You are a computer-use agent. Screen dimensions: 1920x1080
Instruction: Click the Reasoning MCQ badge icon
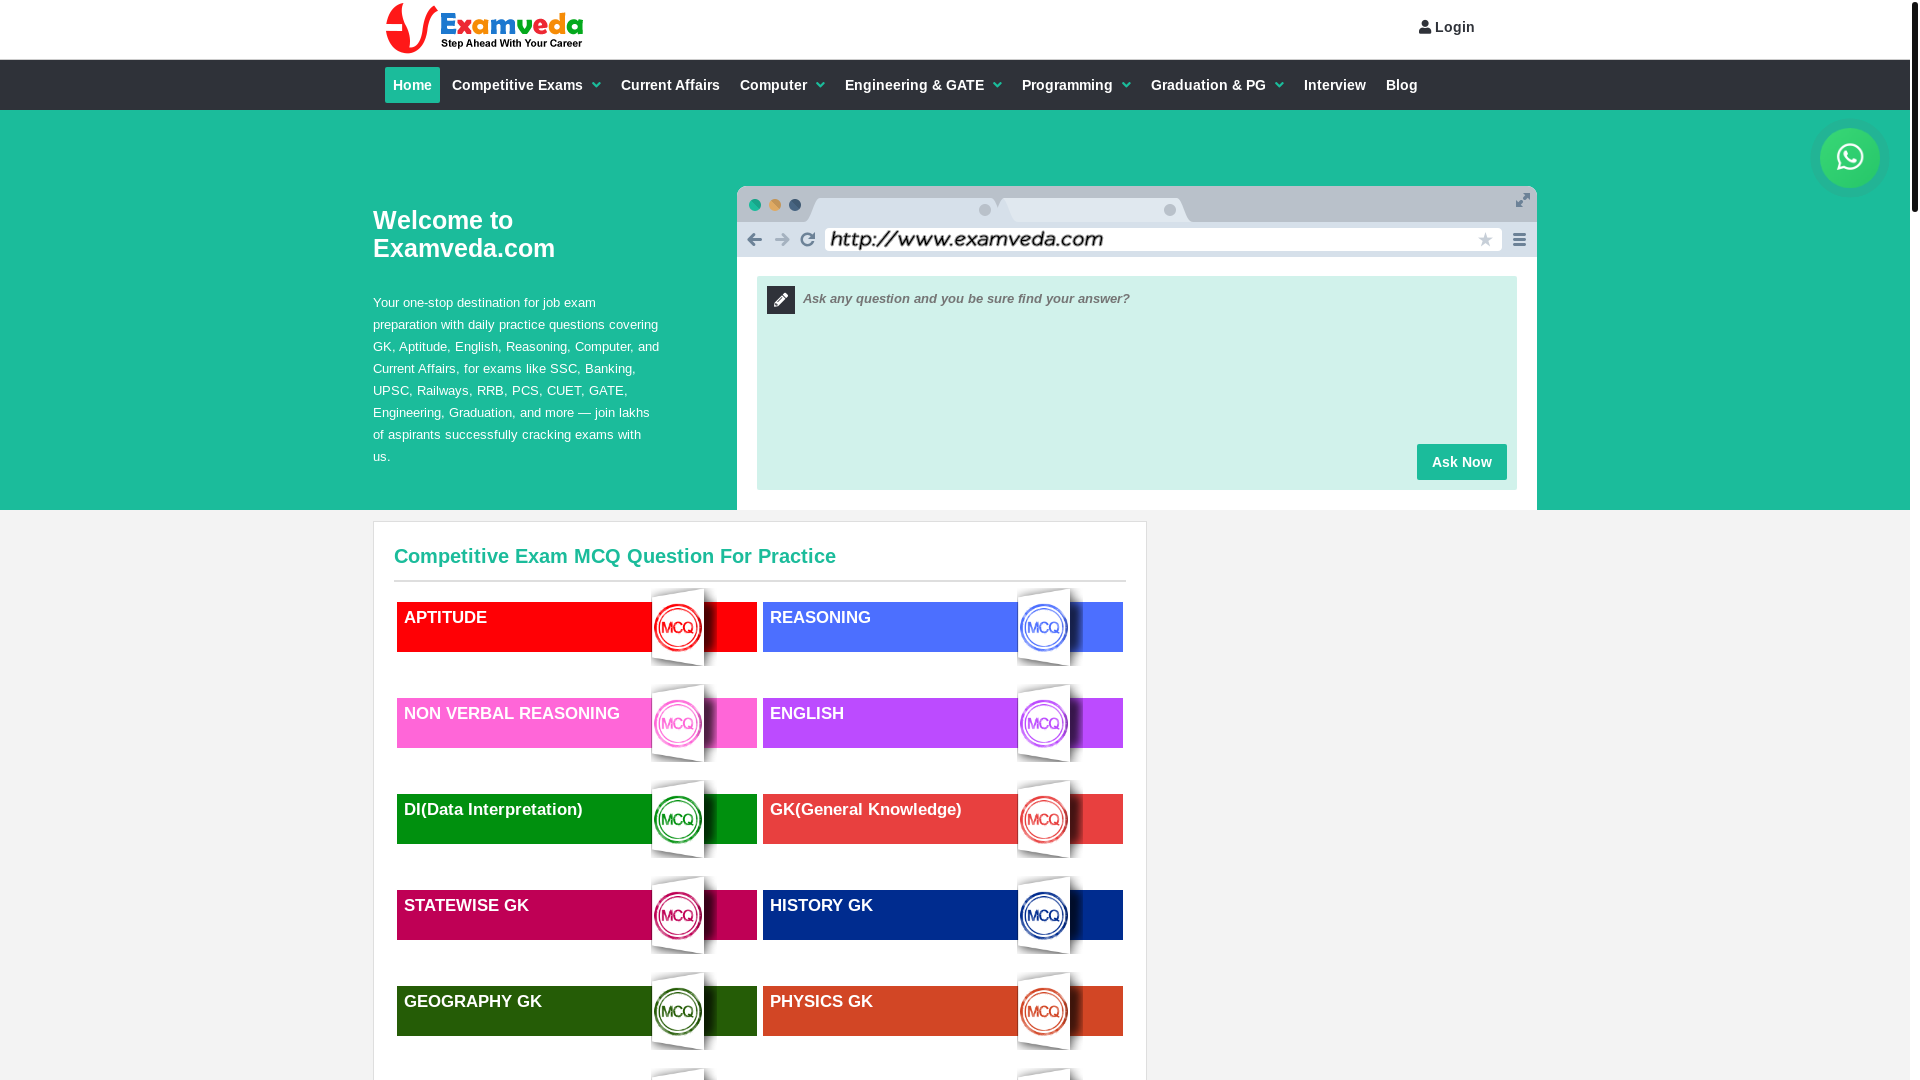point(1044,628)
